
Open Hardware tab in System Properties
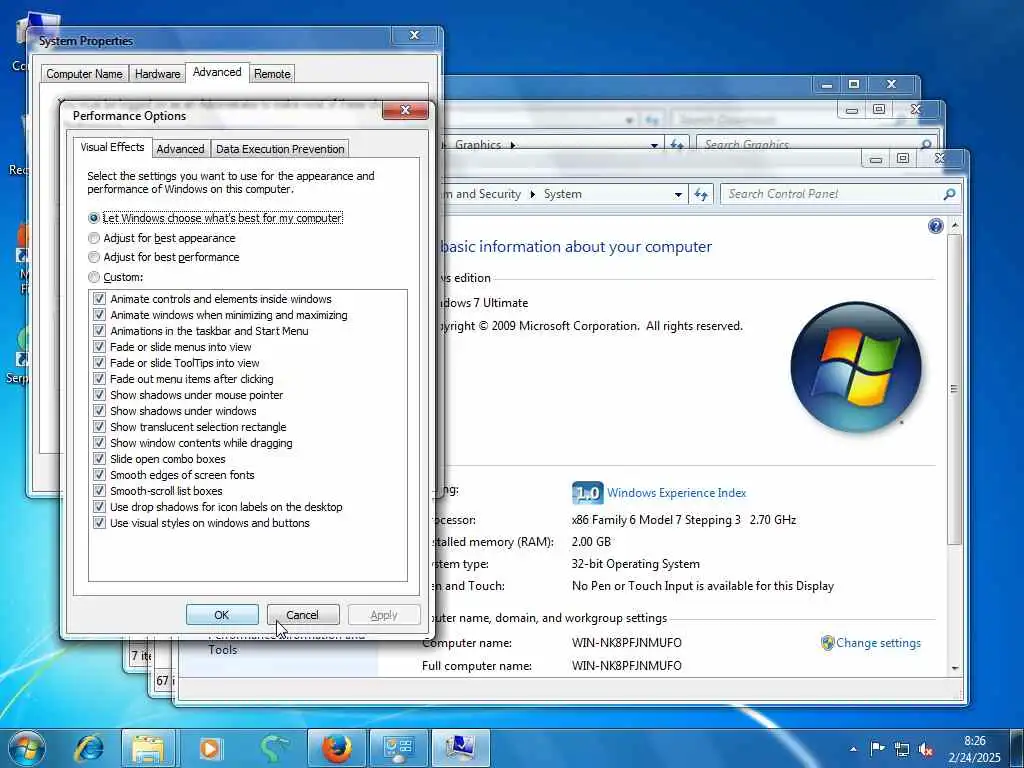157,74
